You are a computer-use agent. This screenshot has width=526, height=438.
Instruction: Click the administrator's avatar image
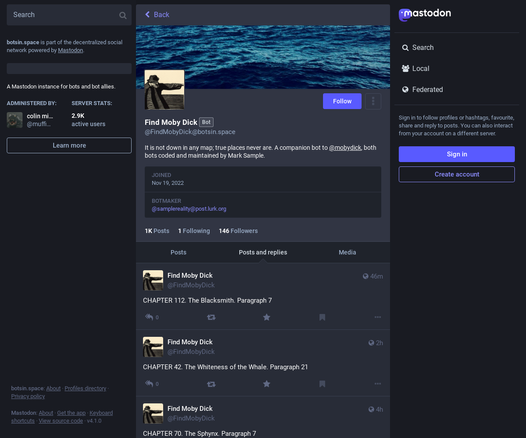pos(15,120)
